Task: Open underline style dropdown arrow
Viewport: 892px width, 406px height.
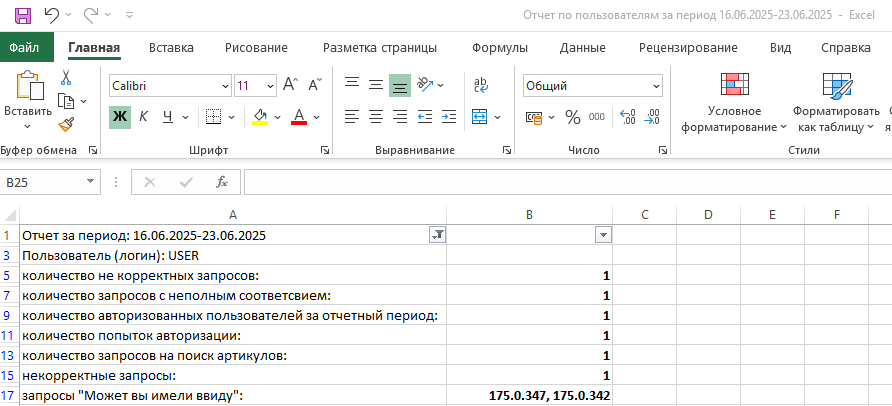Action: [185, 117]
